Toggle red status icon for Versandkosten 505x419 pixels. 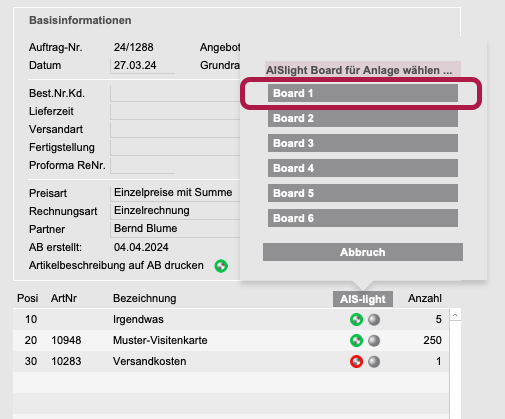coord(356,362)
